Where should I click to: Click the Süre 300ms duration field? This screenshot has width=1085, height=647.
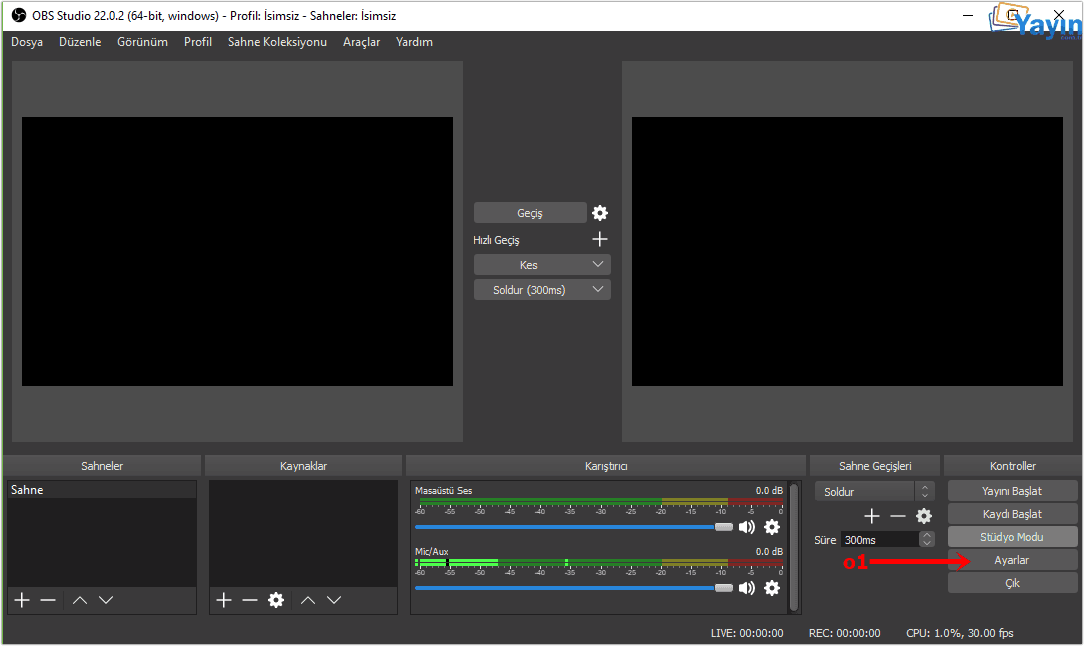click(881, 540)
